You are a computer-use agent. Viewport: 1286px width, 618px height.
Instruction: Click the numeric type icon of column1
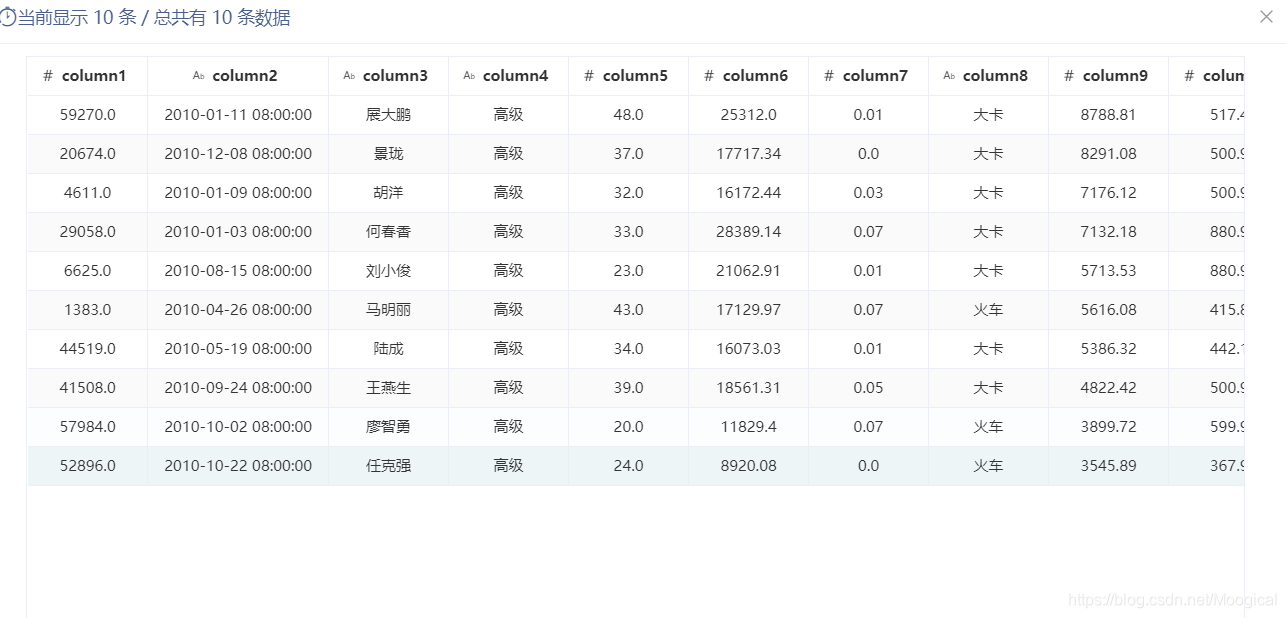point(48,76)
